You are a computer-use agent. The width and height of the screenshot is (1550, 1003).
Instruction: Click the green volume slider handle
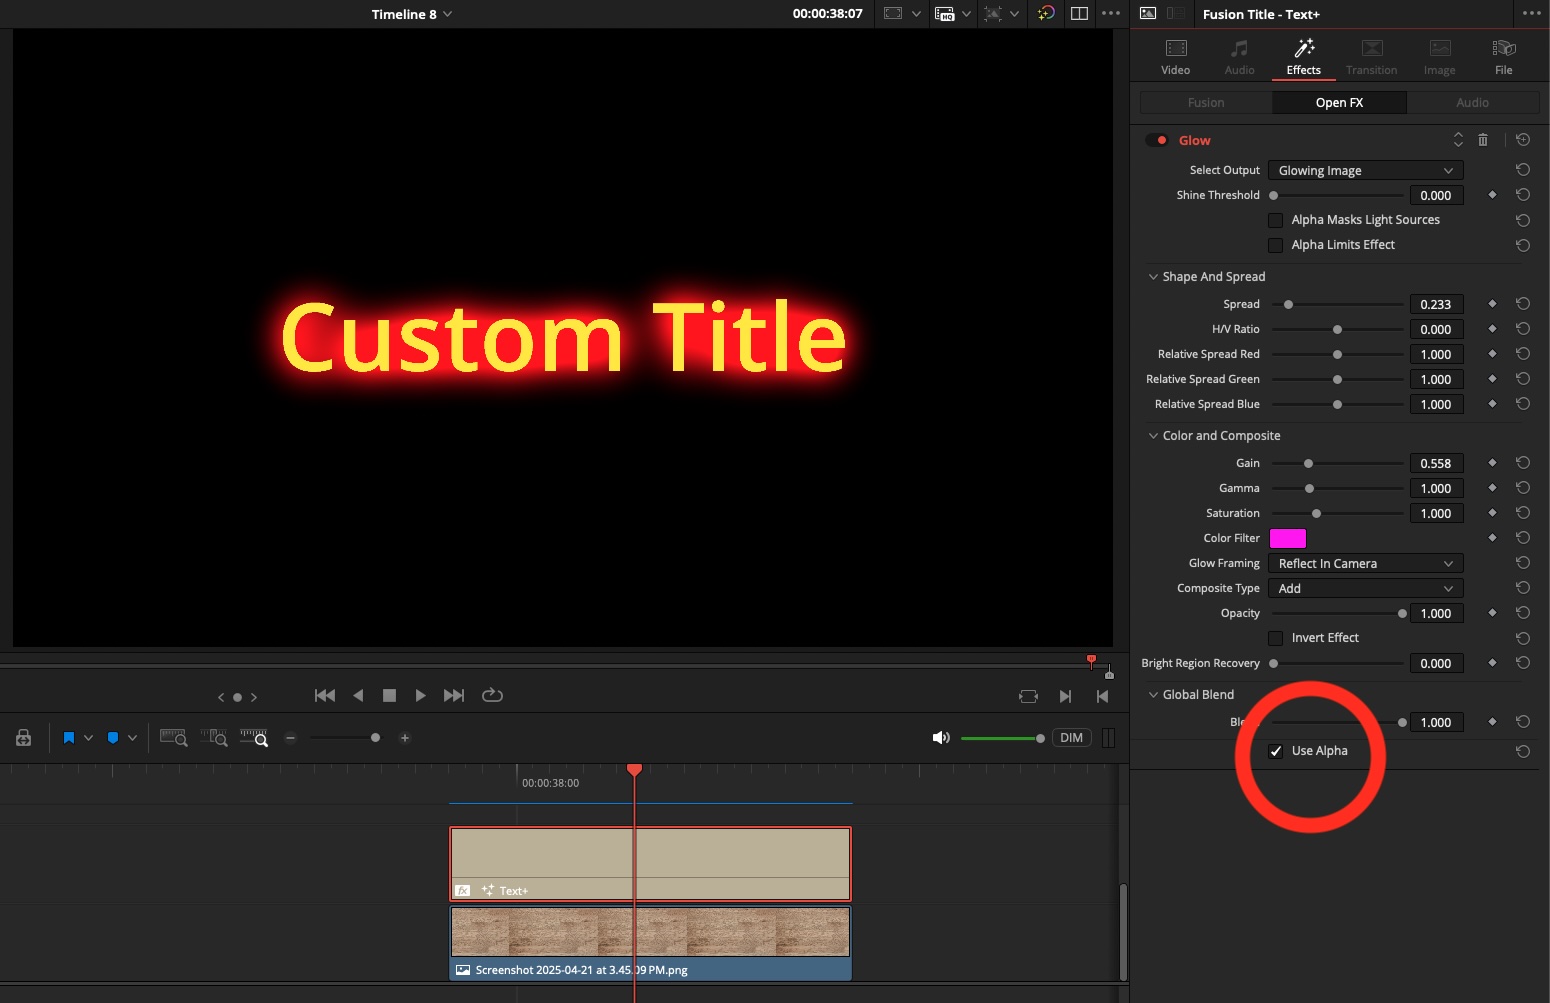click(x=1040, y=738)
